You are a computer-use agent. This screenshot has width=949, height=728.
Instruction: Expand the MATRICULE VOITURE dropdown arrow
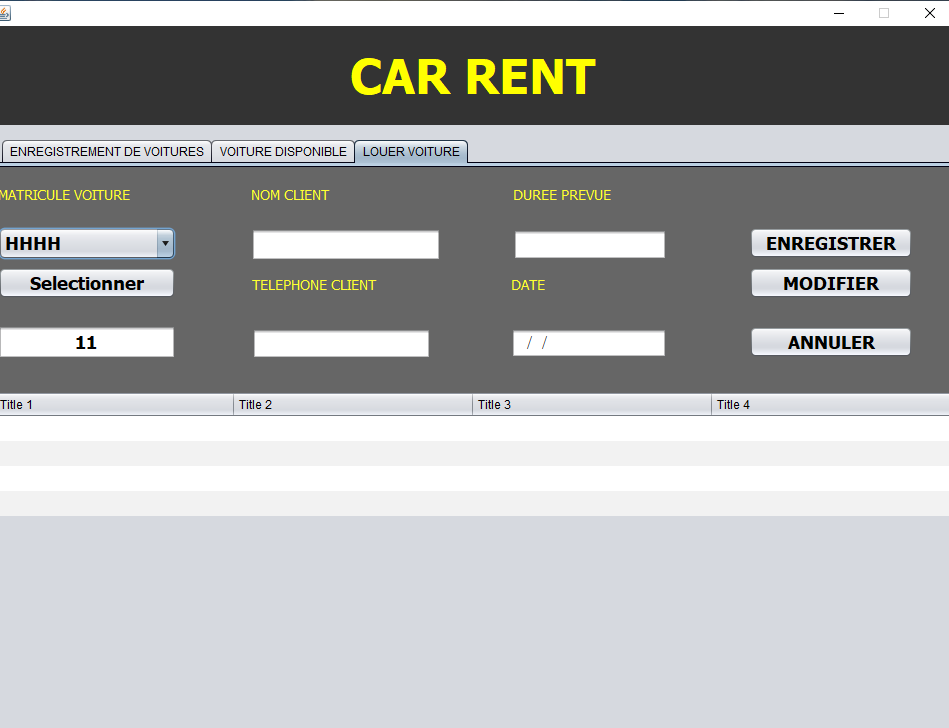click(165, 244)
